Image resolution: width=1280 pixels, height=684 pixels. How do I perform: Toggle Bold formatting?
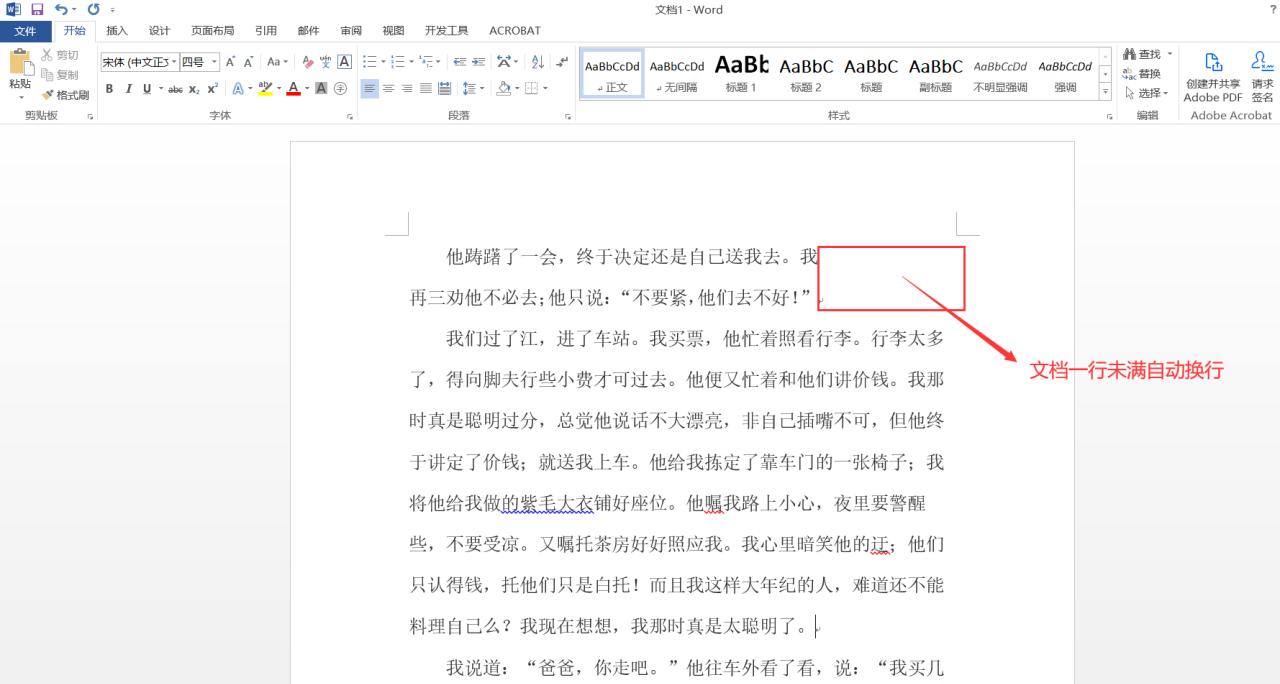[110, 89]
